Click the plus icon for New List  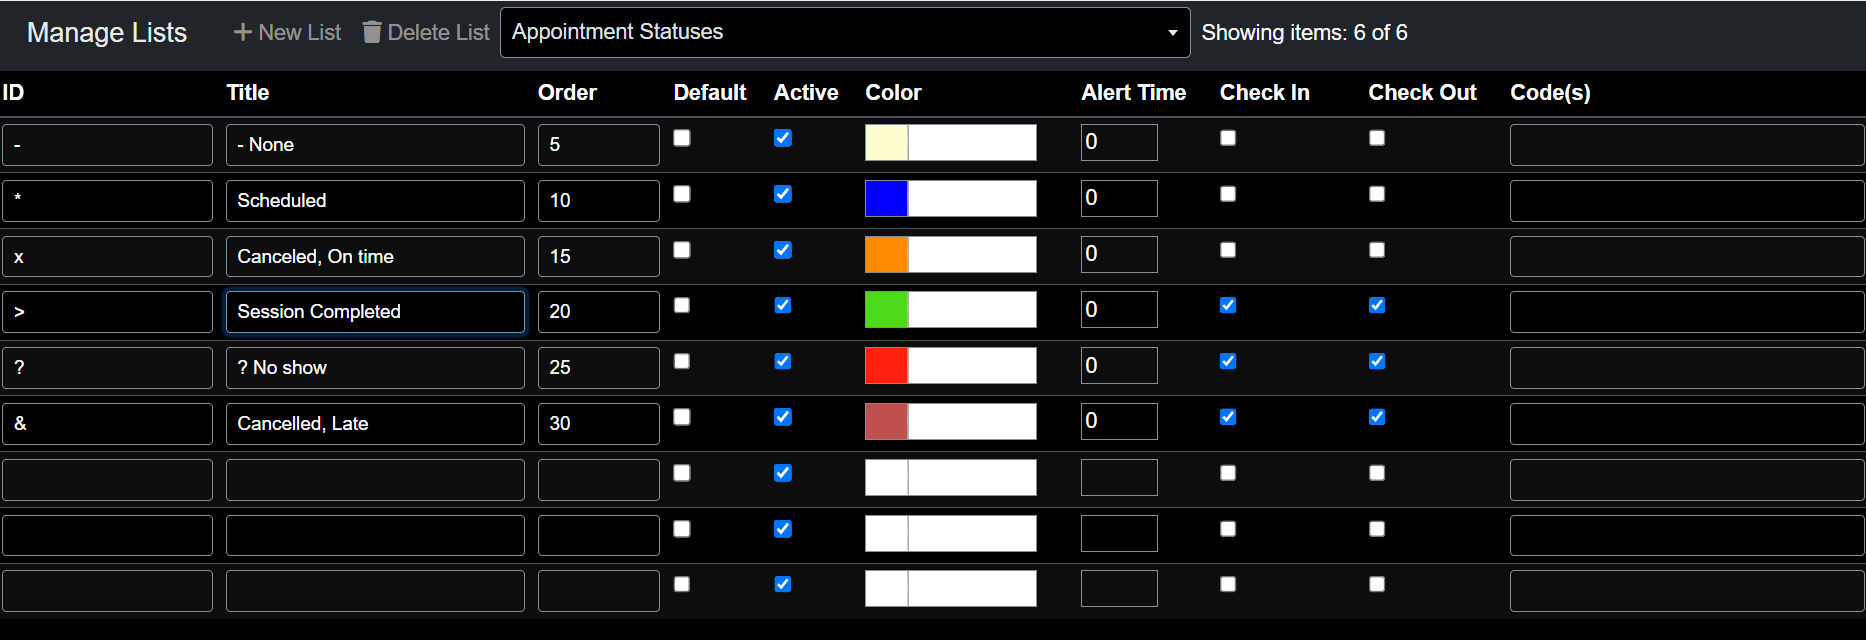point(242,32)
